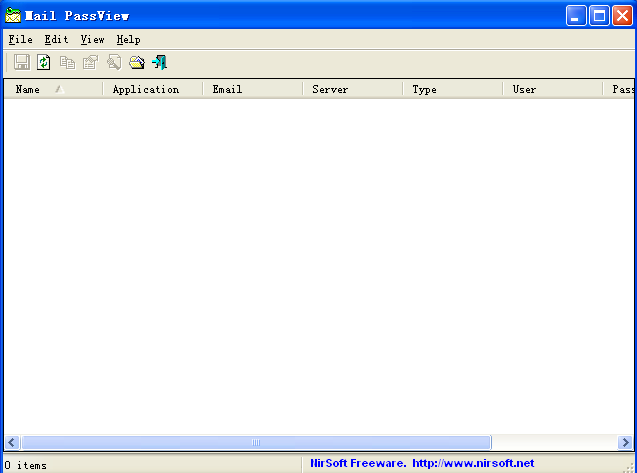The width and height of the screenshot is (637, 473).
Task: Sort by the Name column header
Action: 53,89
